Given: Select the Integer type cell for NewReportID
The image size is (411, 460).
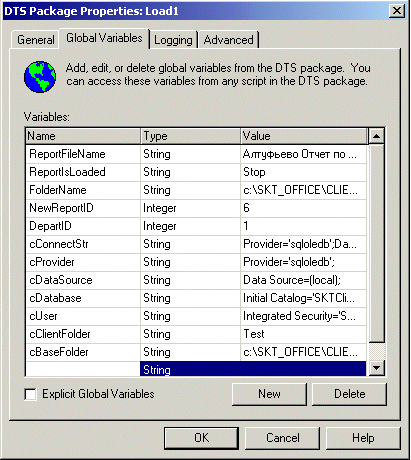Looking at the screenshot, I should click(190, 208).
